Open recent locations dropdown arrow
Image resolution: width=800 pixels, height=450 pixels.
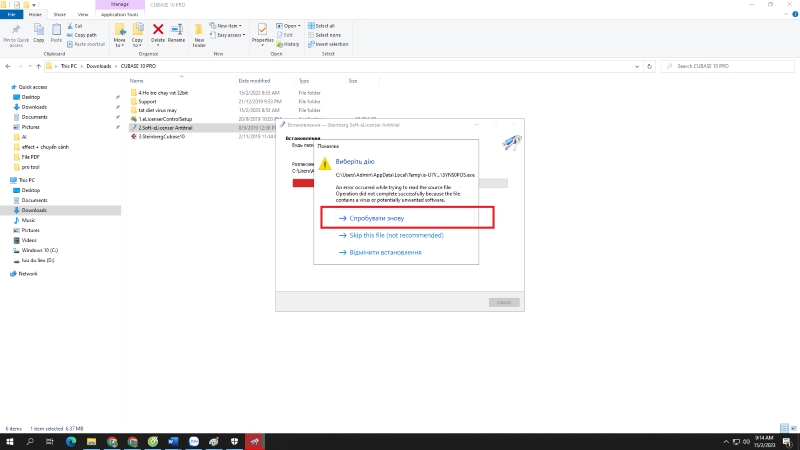tap(30, 66)
